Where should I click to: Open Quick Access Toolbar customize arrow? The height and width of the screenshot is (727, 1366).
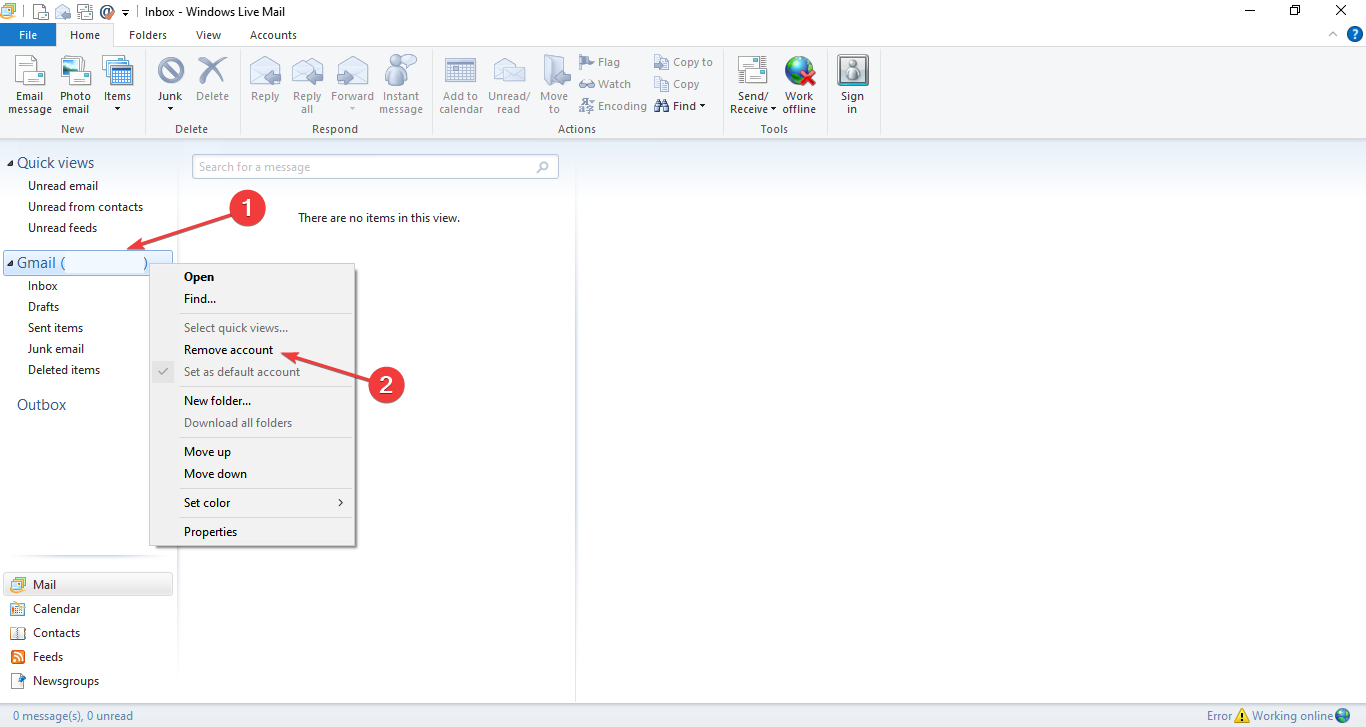point(125,12)
